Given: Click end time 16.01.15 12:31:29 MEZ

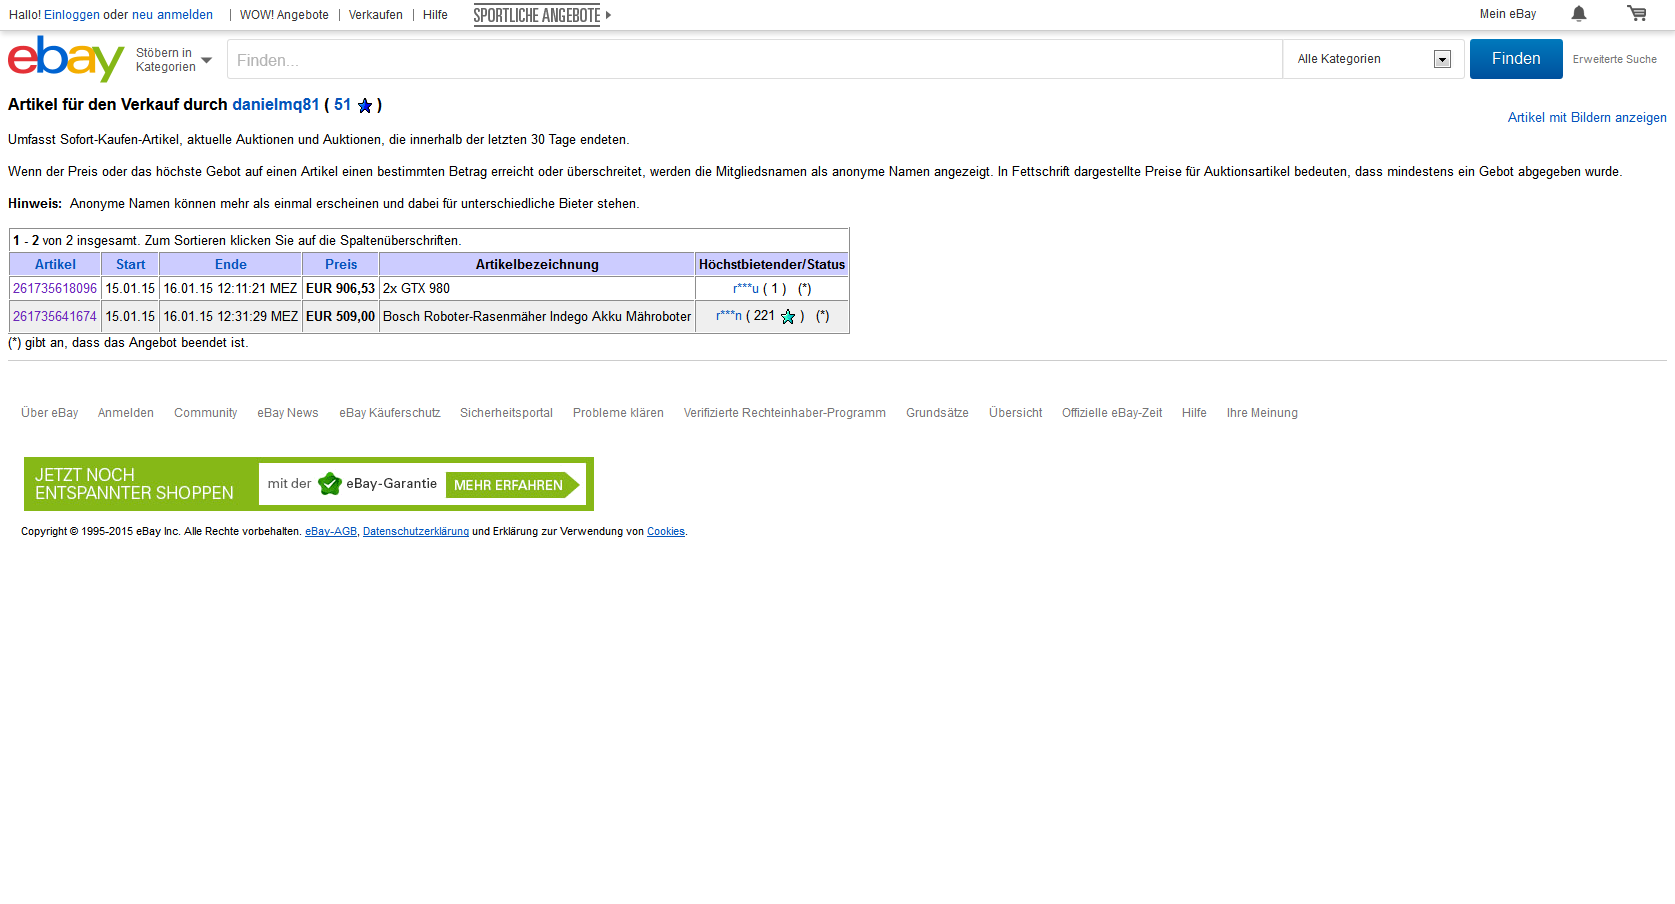Looking at the screenshot, I should (230, 316).
